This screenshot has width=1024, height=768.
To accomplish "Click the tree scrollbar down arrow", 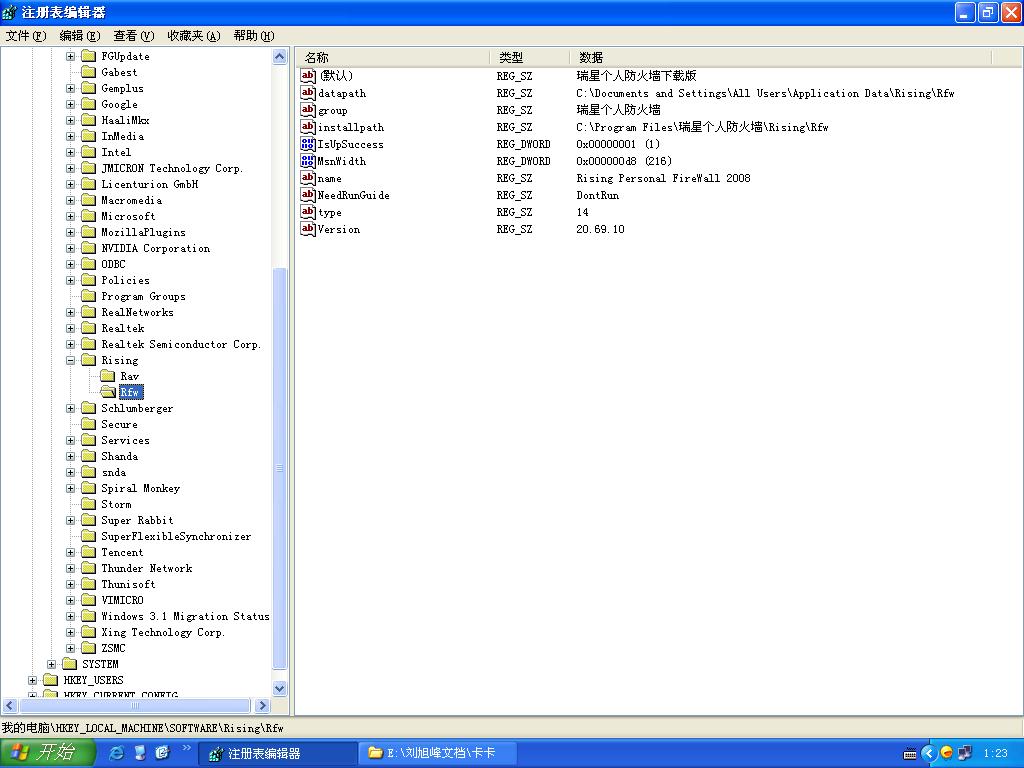I will click(280, 688).
